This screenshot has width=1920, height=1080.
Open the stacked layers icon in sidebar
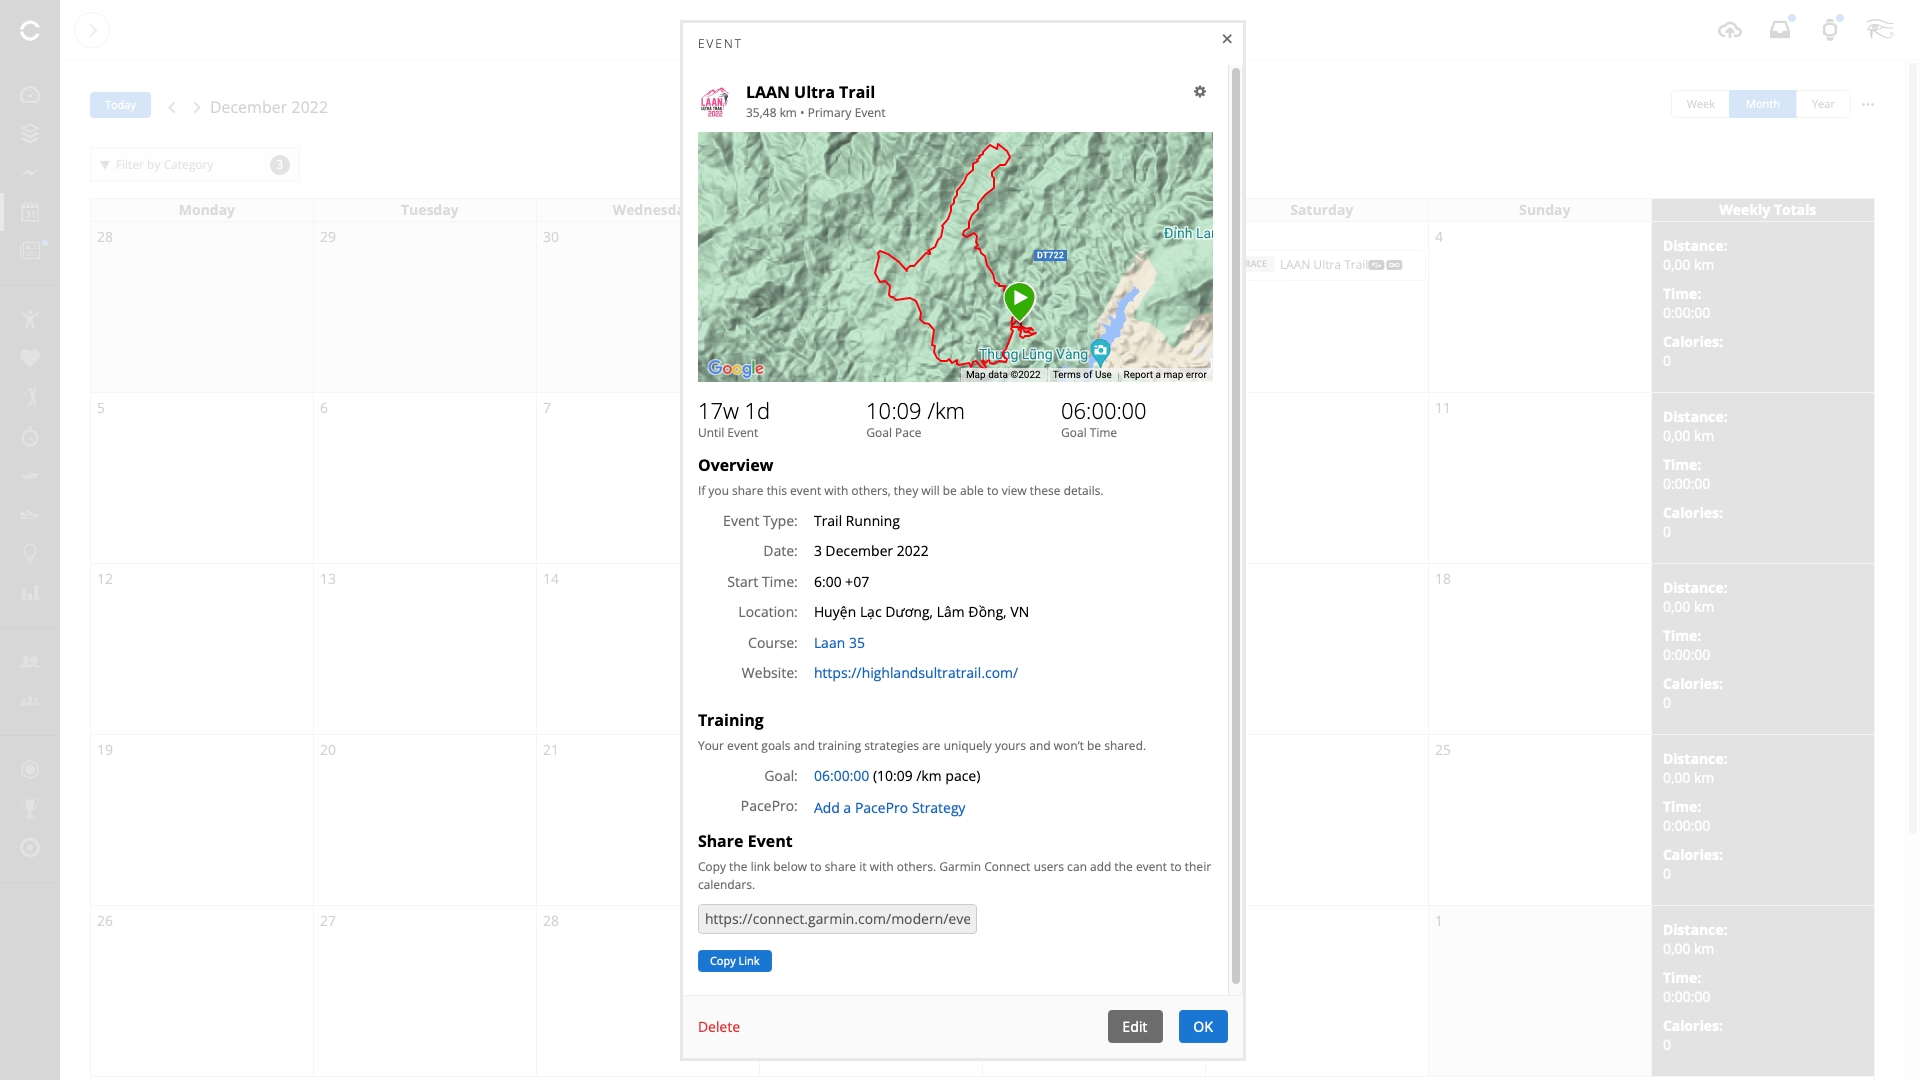coord(30,133)
